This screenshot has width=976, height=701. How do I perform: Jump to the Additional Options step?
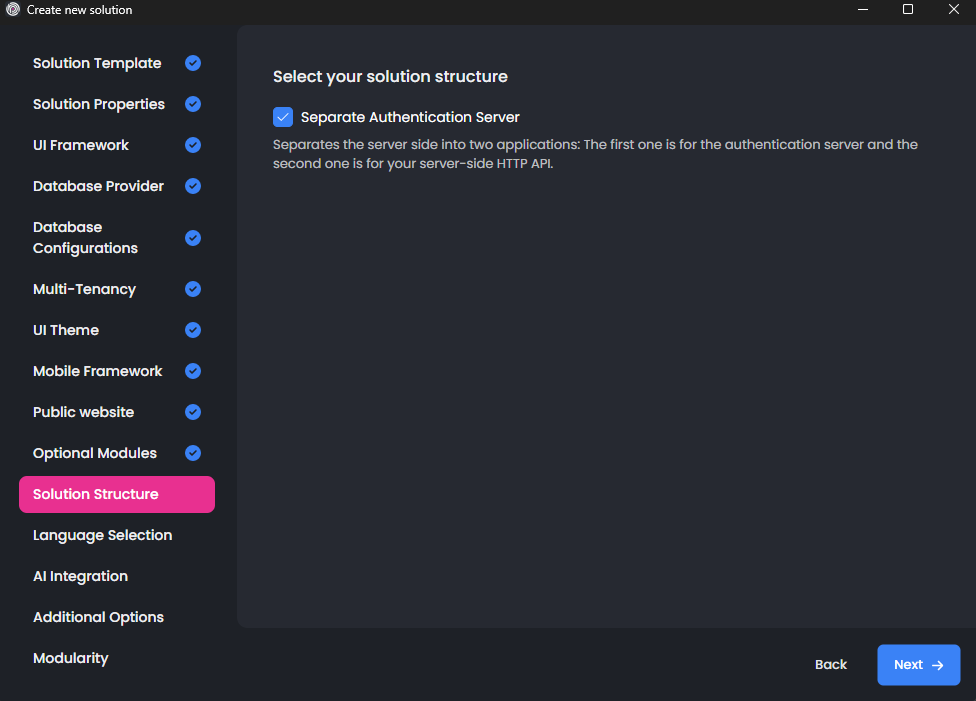point(98,617)
